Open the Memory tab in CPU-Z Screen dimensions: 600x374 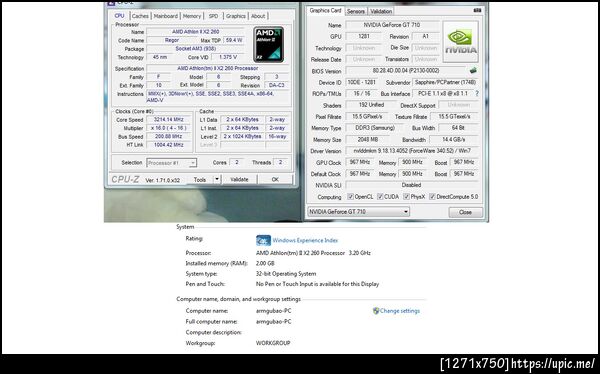point(192,16)
